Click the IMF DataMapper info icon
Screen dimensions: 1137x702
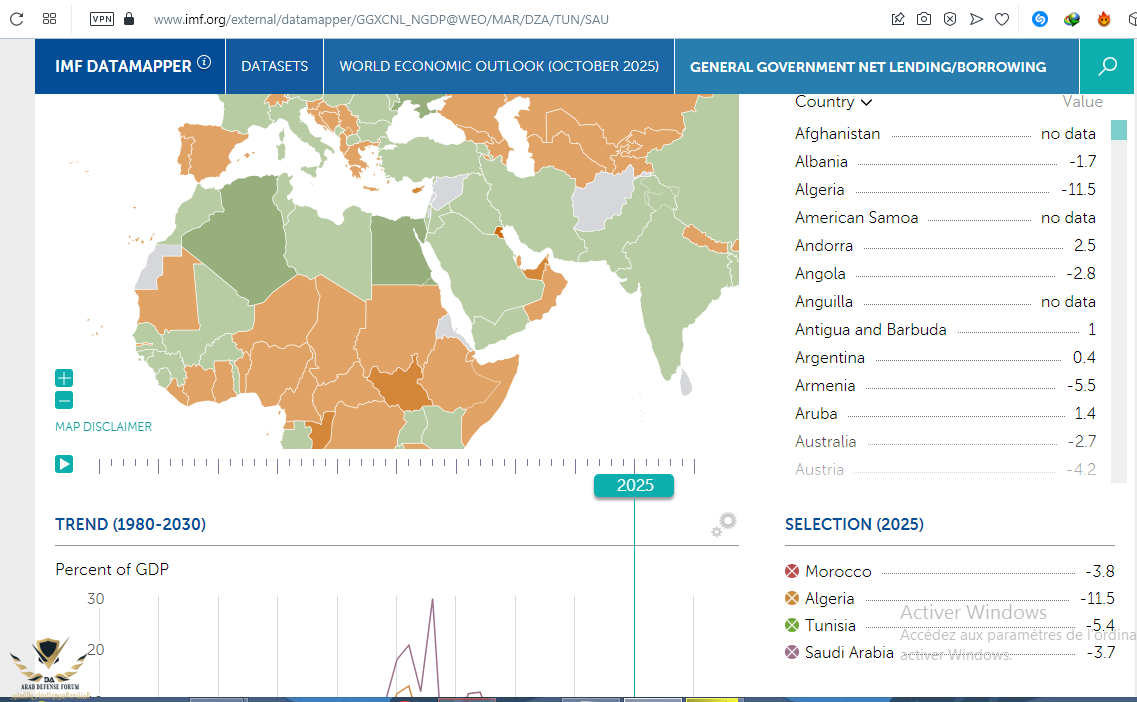(204, 63)
